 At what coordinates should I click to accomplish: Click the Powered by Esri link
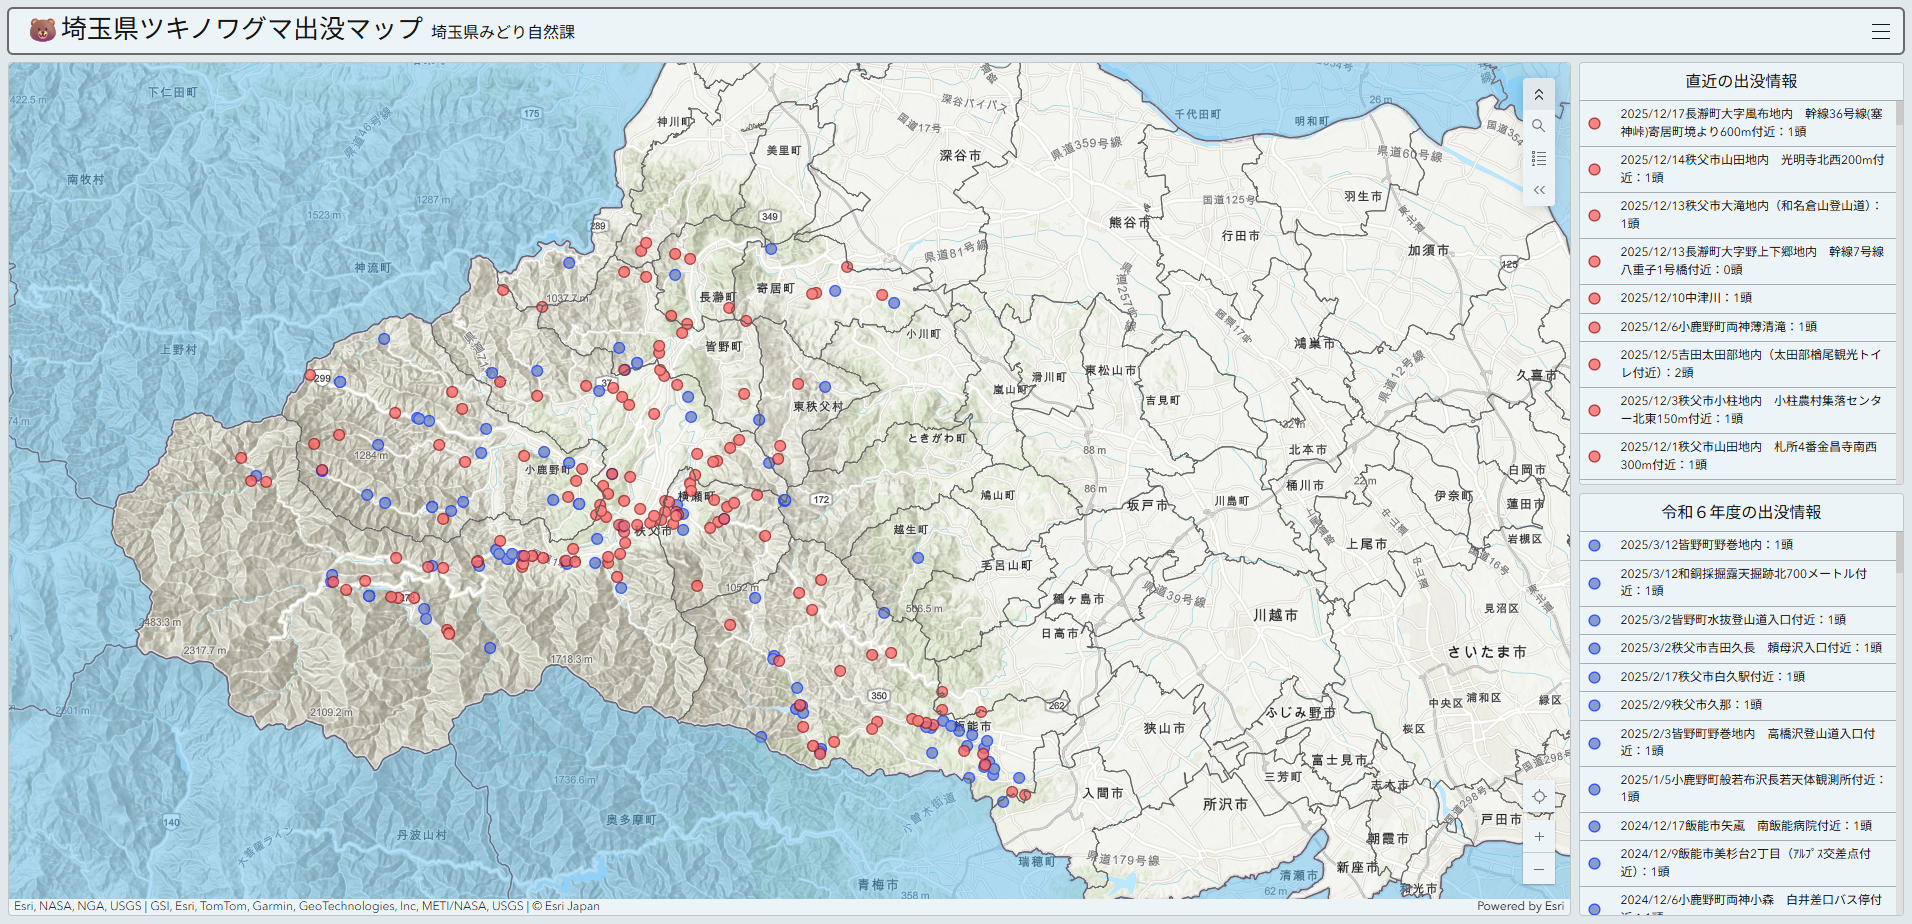1519,906
